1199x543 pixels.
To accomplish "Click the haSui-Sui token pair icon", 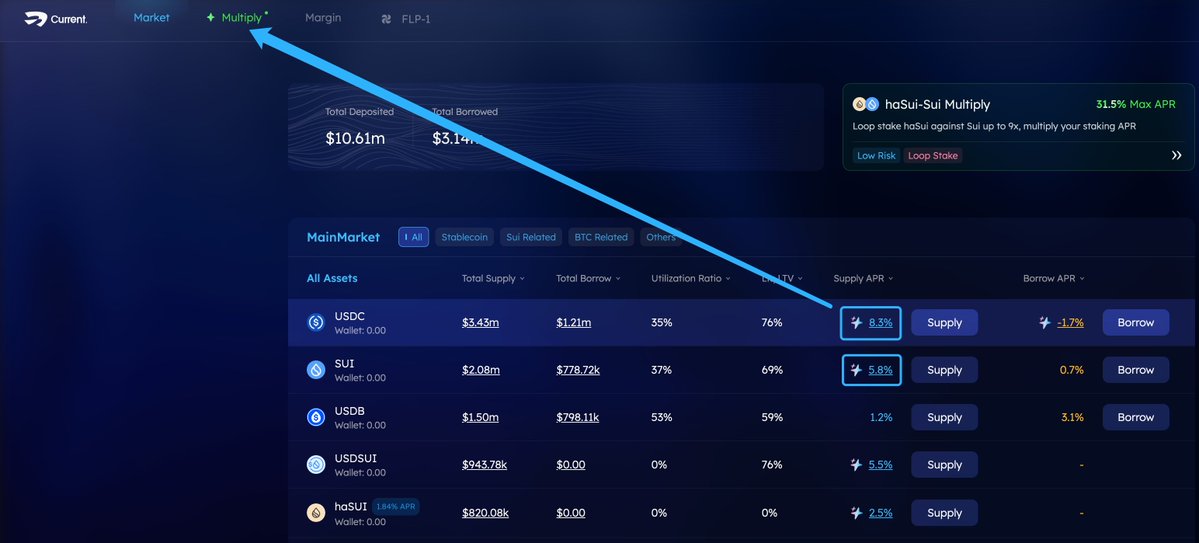I will tap(866, 104).
